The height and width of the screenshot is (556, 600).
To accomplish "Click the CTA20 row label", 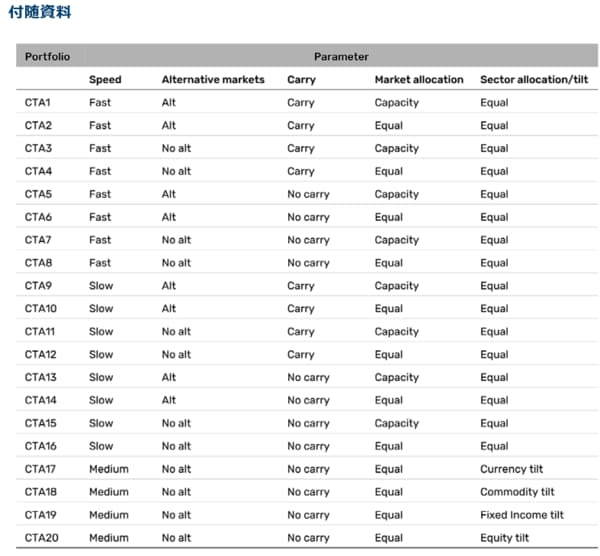I will coord(41,538).
